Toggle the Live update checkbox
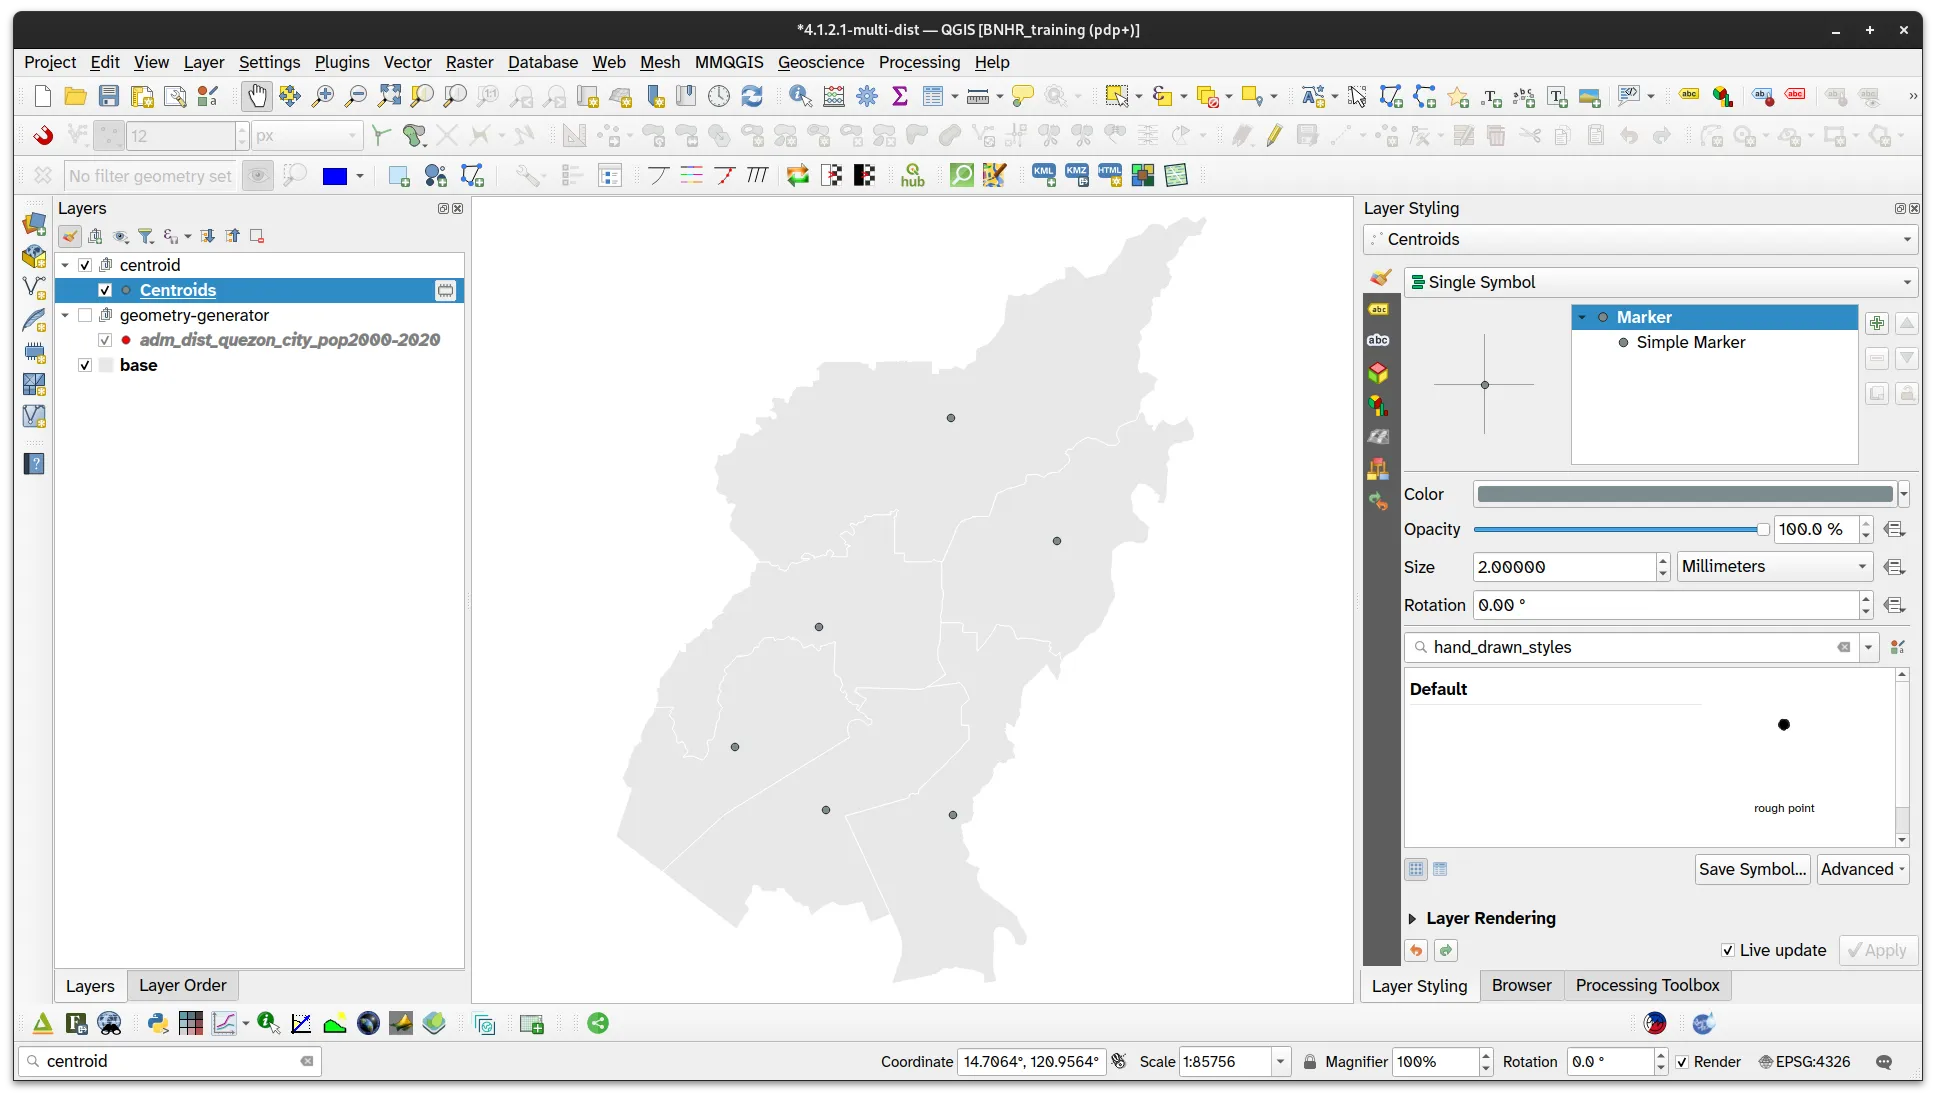 (x=1727, y=950)
